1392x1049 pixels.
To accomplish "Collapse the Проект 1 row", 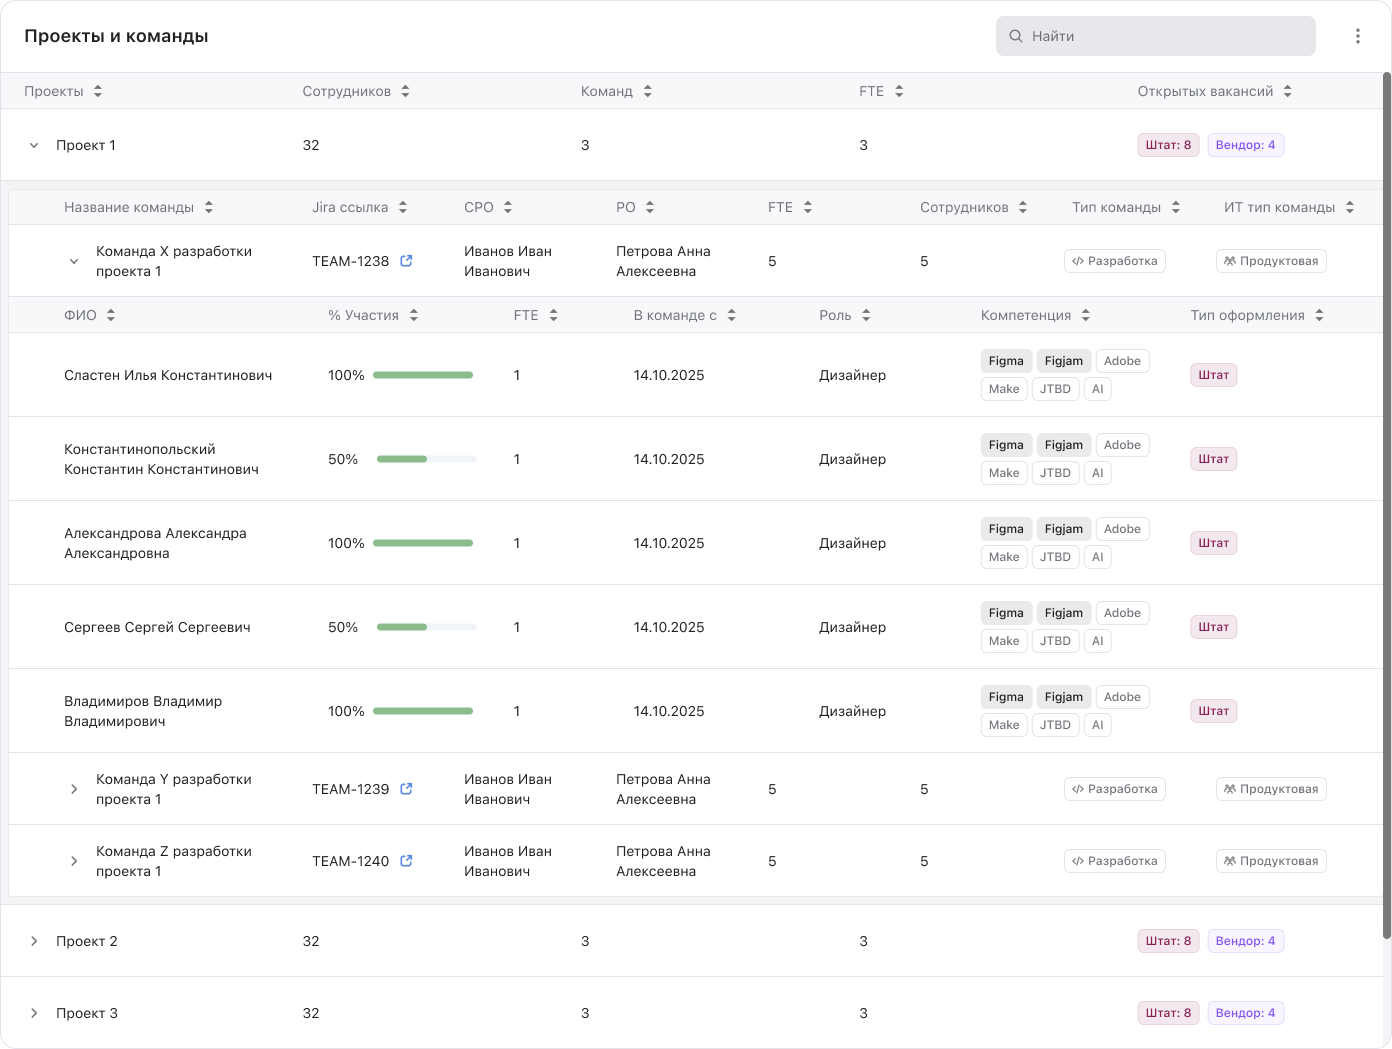I will [x=34, y=145].
